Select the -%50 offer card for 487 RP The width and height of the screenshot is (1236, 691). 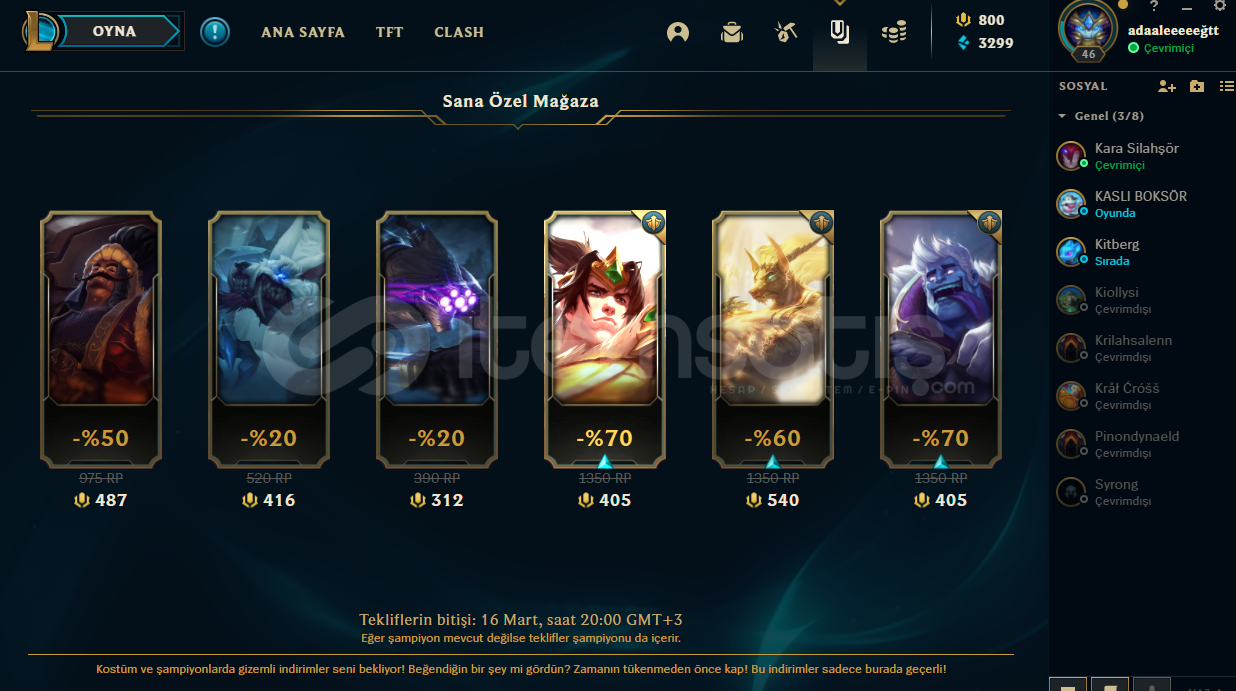[x=101, y=339]
